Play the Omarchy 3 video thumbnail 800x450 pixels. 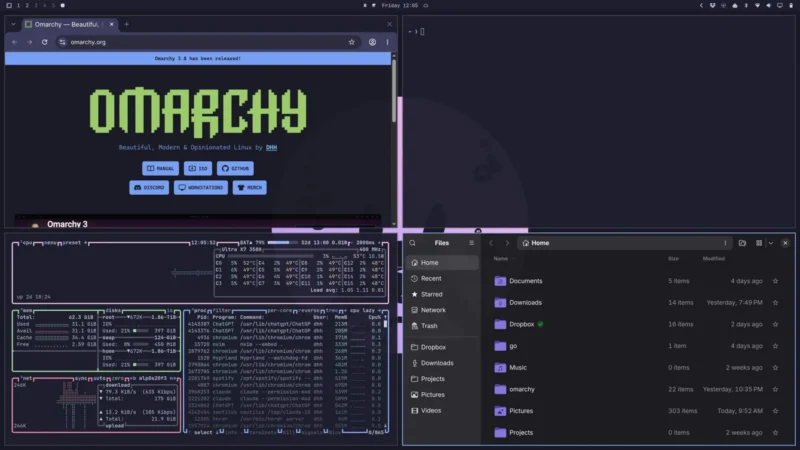click(198, 221)
